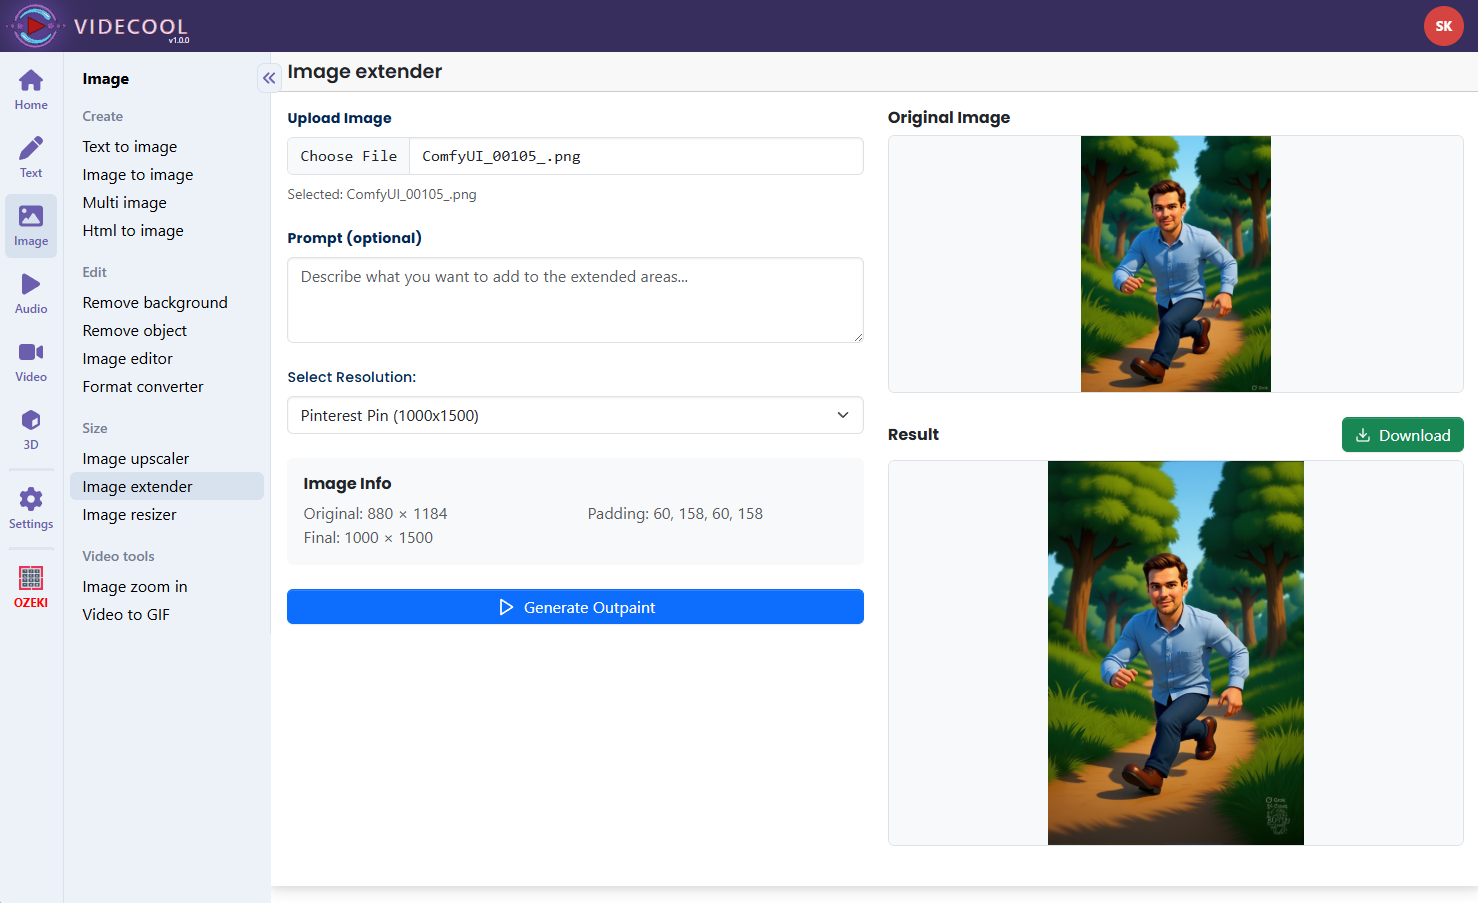
Task: Open the Settings gear icon
Action: coord(31,508)
